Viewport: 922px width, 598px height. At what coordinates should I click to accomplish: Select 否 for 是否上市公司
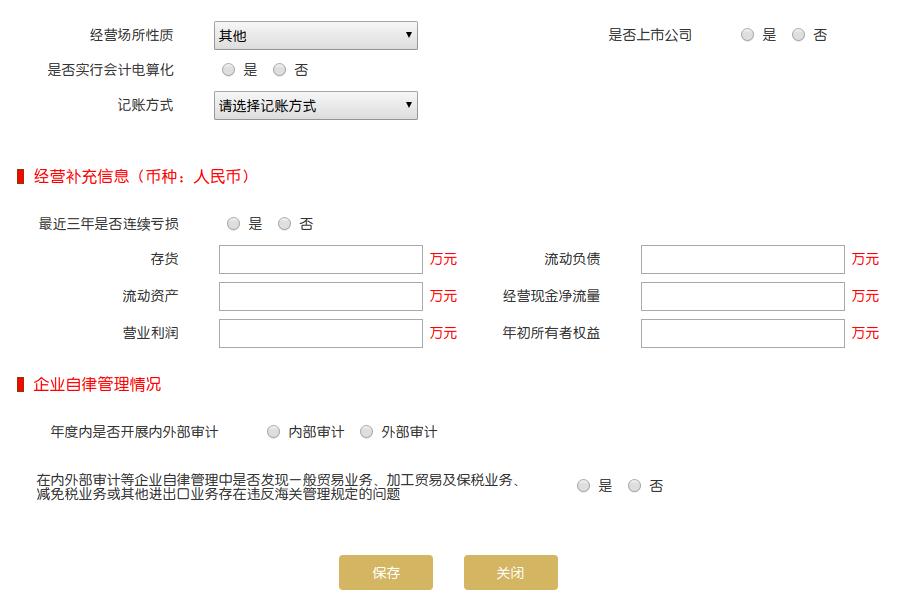tap(797, 34)
